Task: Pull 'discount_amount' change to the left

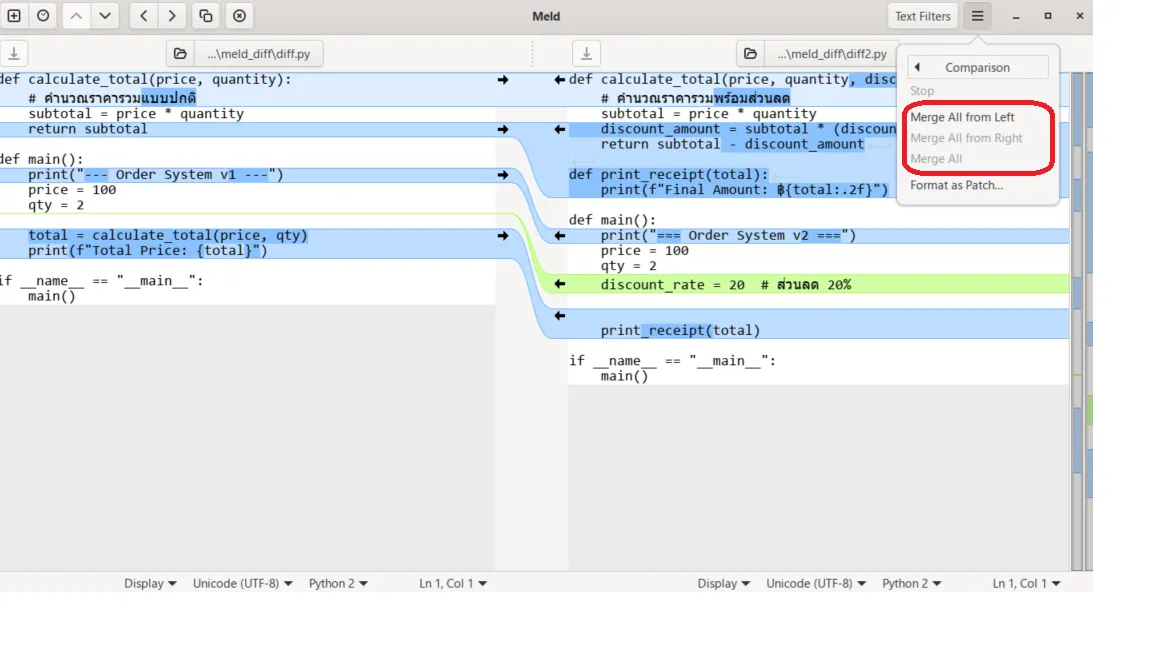Action: 560,129
